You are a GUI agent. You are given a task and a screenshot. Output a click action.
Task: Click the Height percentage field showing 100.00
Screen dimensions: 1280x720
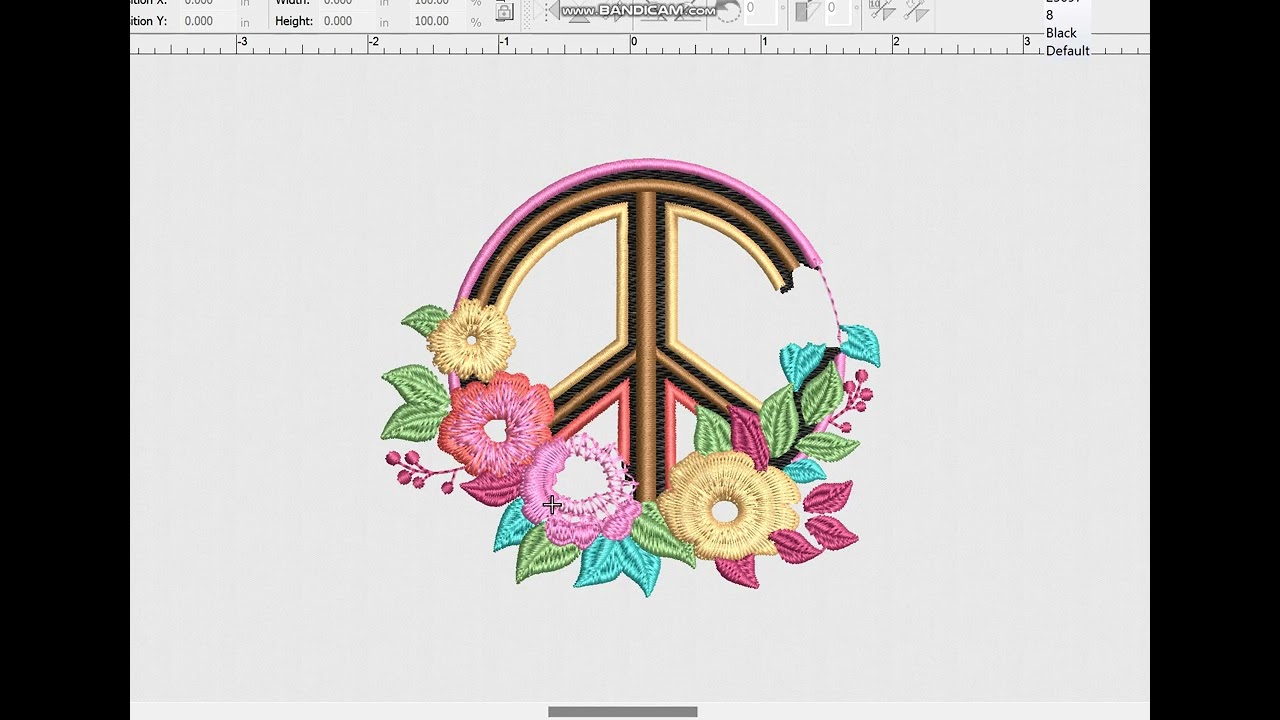[x=437, y=21]
